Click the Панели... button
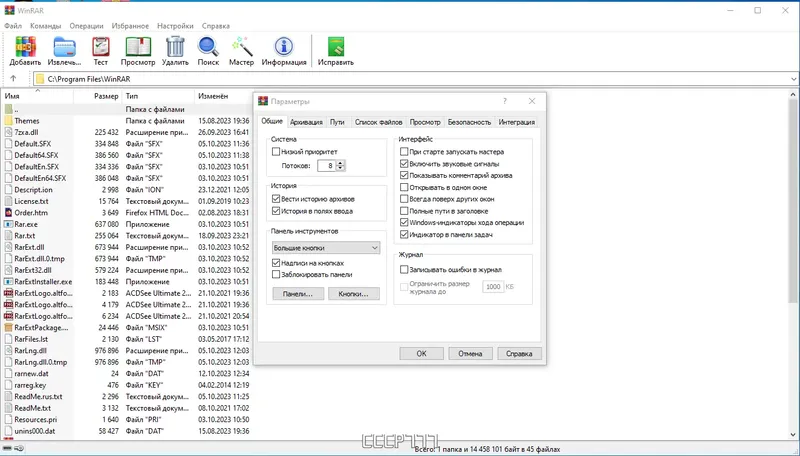800x456 pixels. point(298,294)
